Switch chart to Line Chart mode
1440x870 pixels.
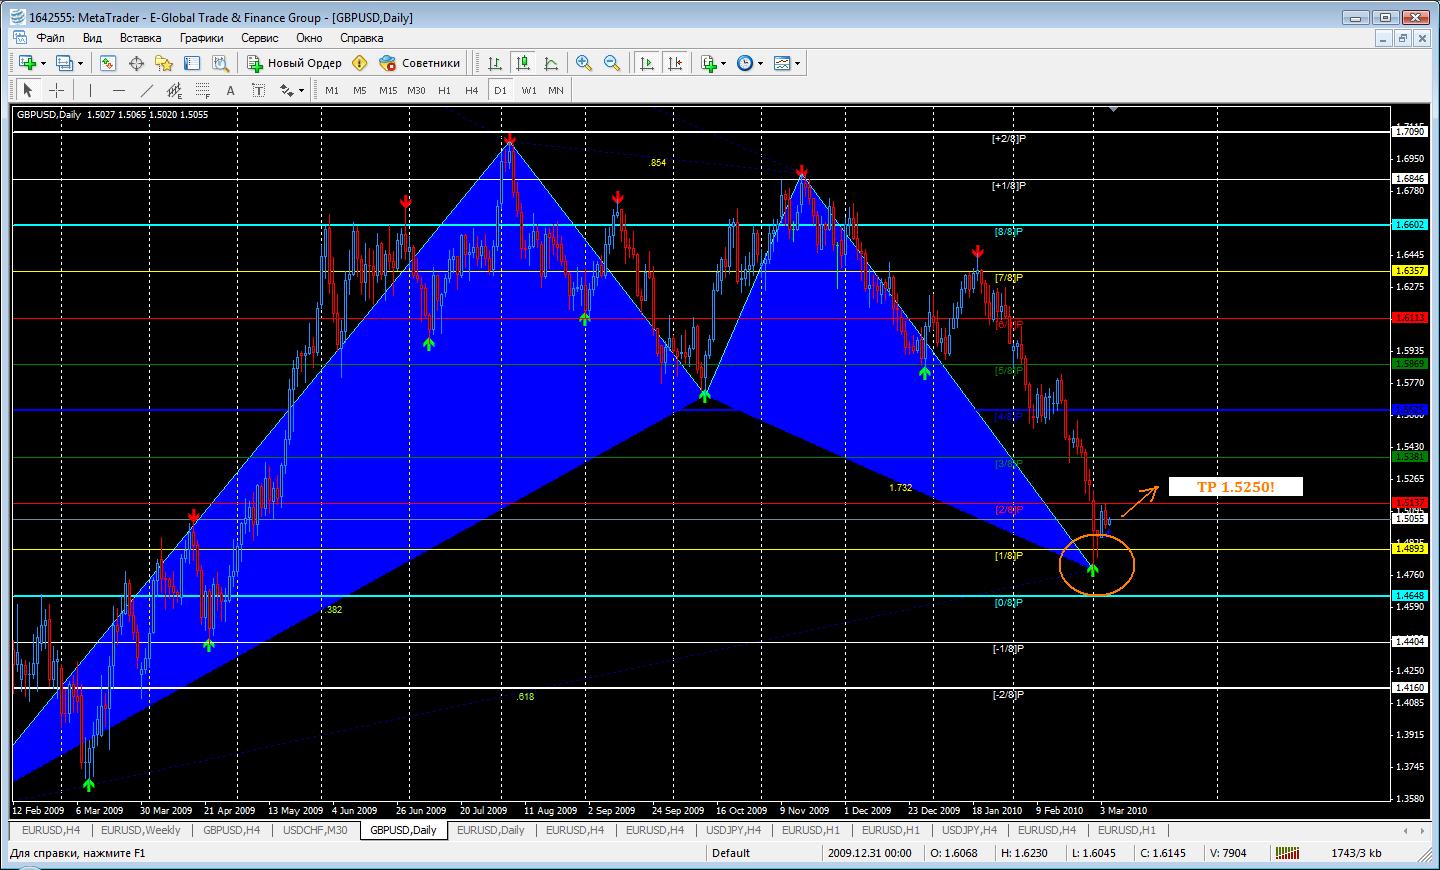(550, 63)
